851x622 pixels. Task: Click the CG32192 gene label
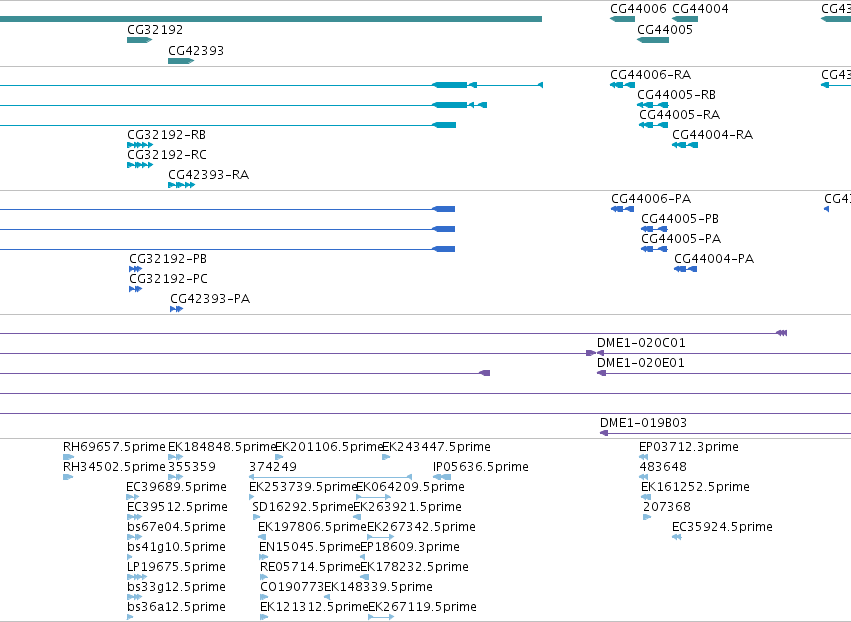click(x=155, y=30)
